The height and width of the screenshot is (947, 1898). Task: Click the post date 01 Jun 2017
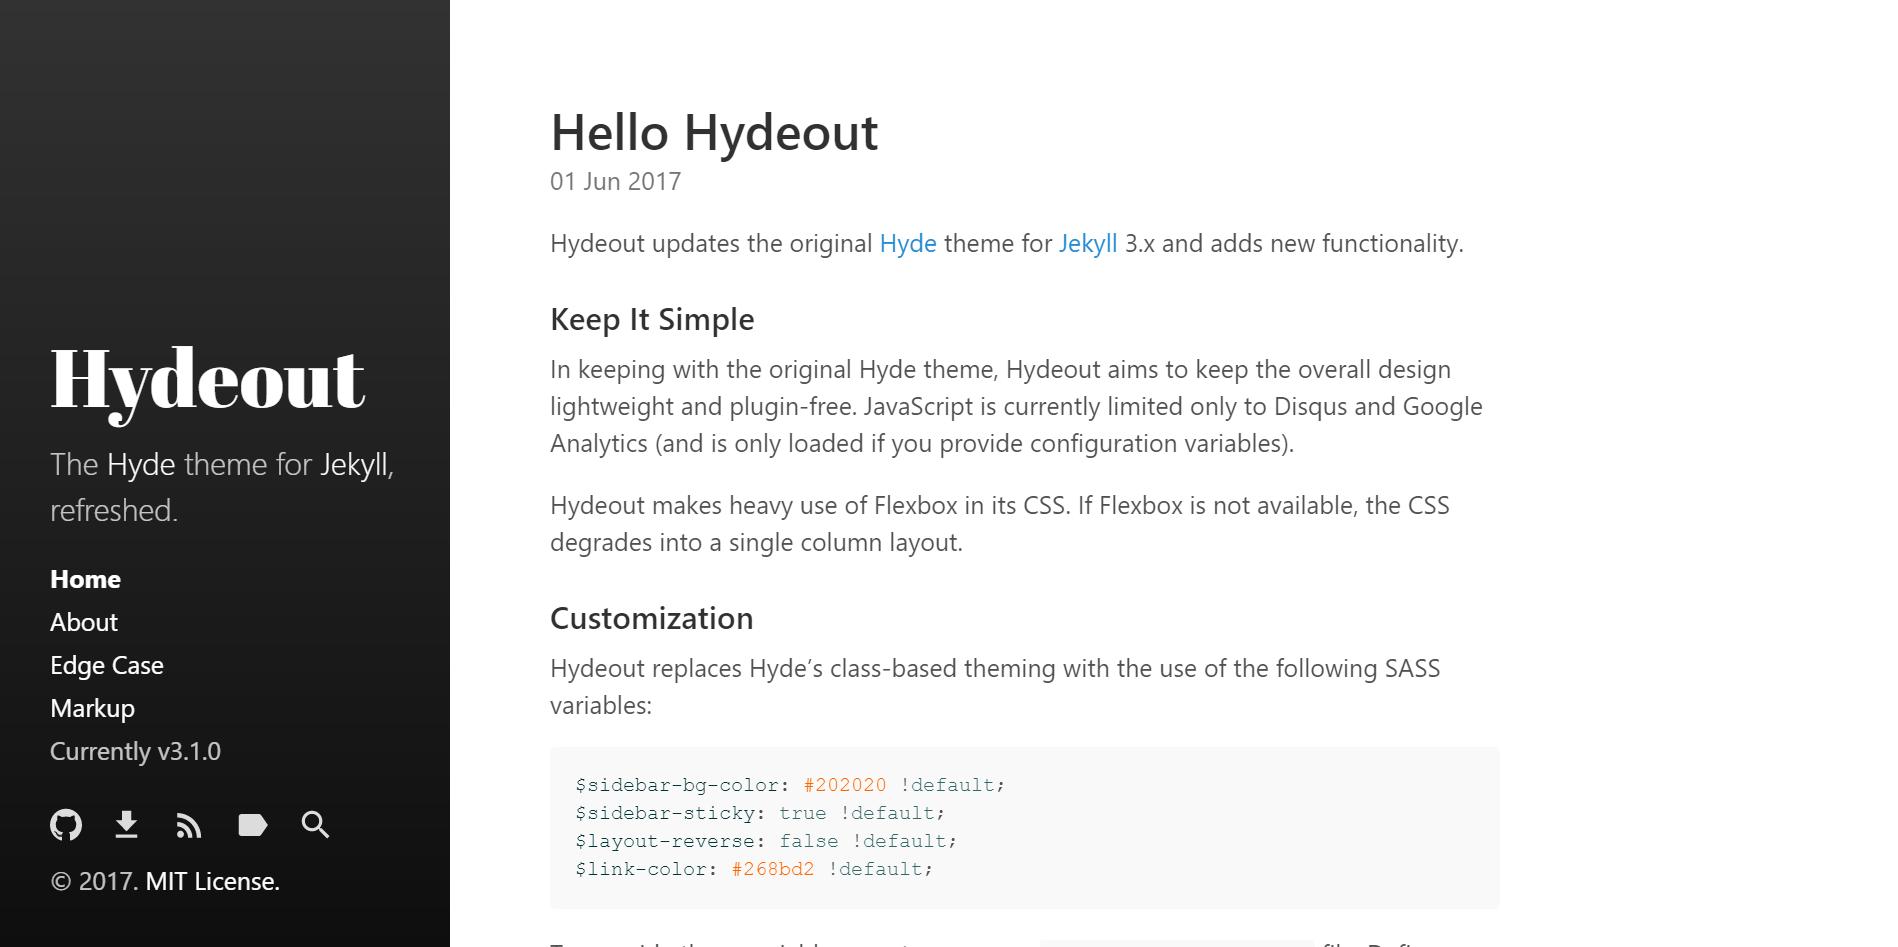point(614,181)
